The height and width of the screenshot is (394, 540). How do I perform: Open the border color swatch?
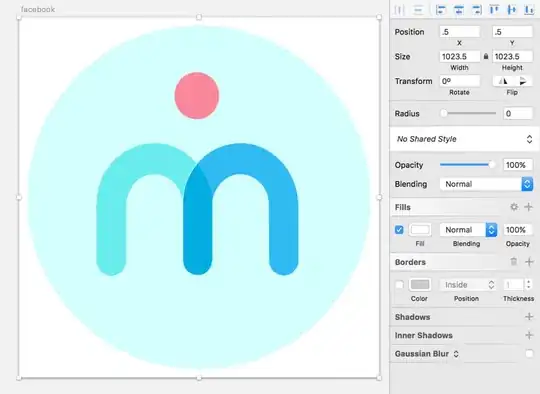420,284
